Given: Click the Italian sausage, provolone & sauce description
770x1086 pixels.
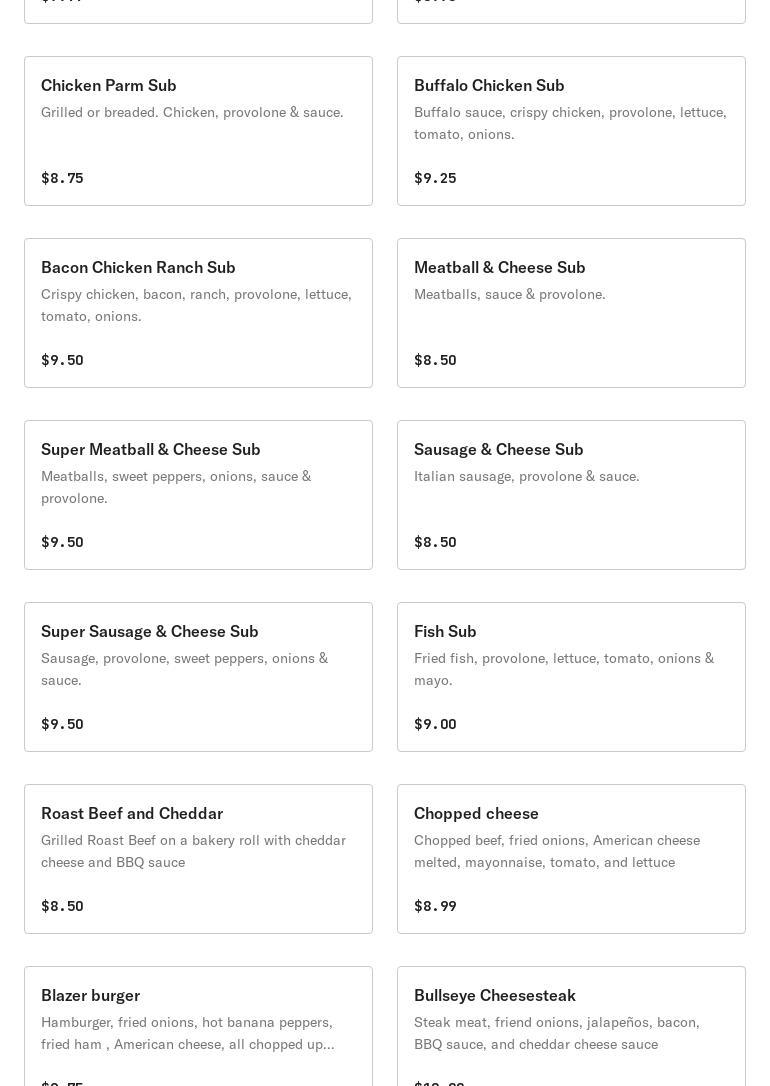Looking at the screenshot, I should click(526, 476).
